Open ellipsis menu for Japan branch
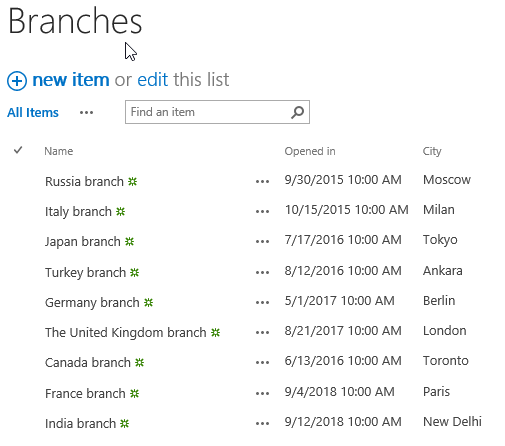This screenshot has width=505, height=446. 262,242
